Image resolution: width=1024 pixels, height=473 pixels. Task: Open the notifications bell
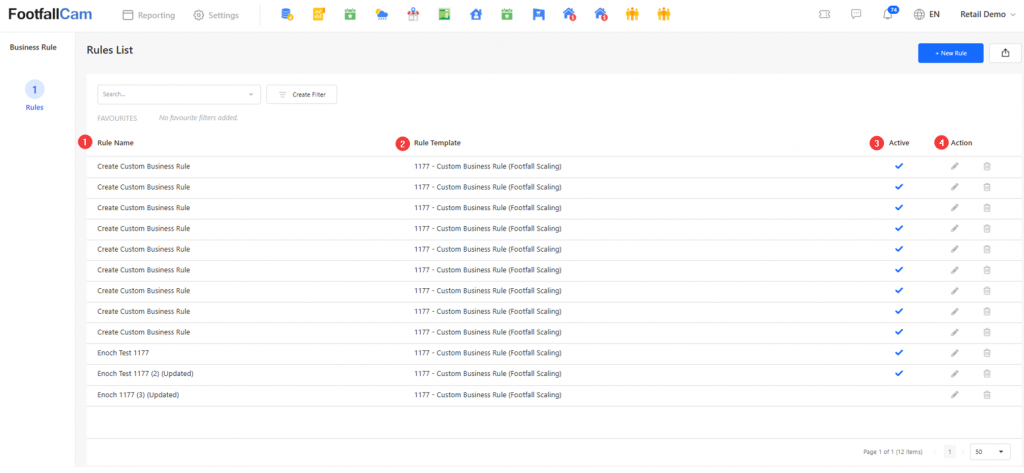888,15
